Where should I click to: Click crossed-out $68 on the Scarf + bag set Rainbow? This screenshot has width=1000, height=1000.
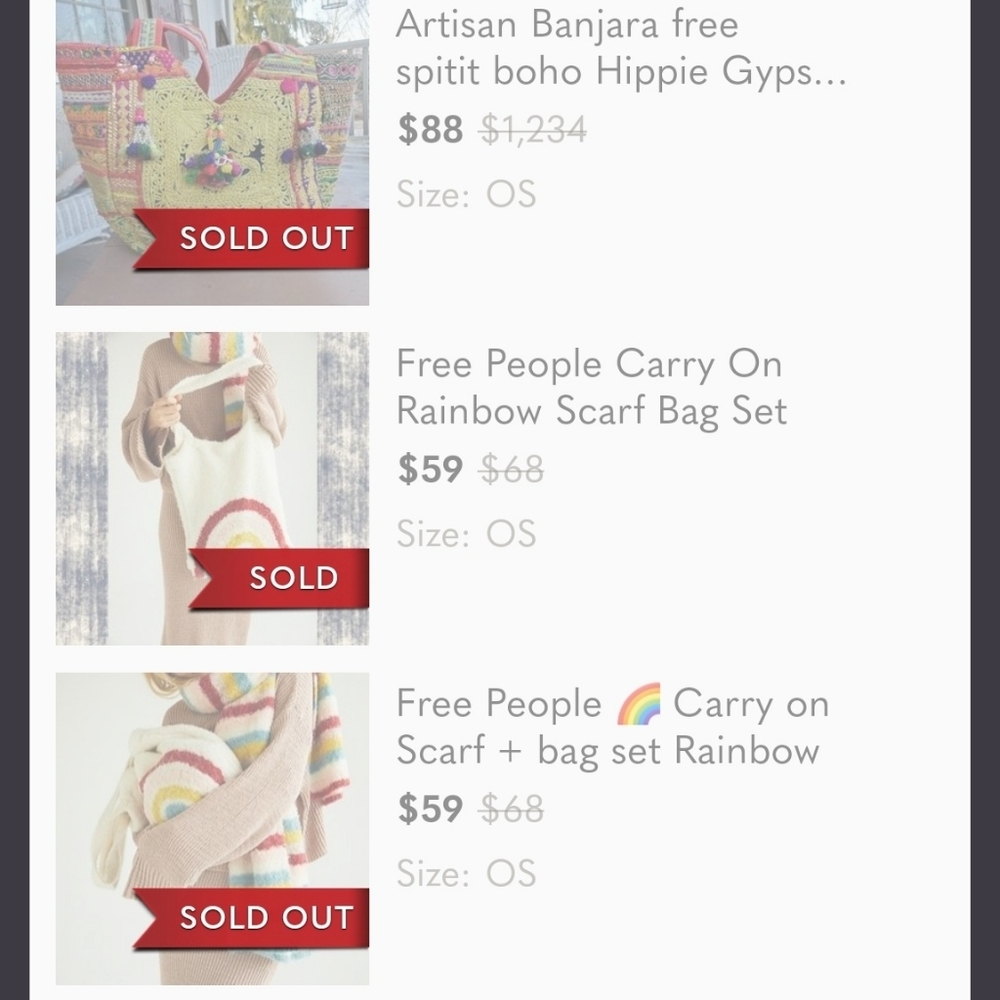tap(512, 809)
